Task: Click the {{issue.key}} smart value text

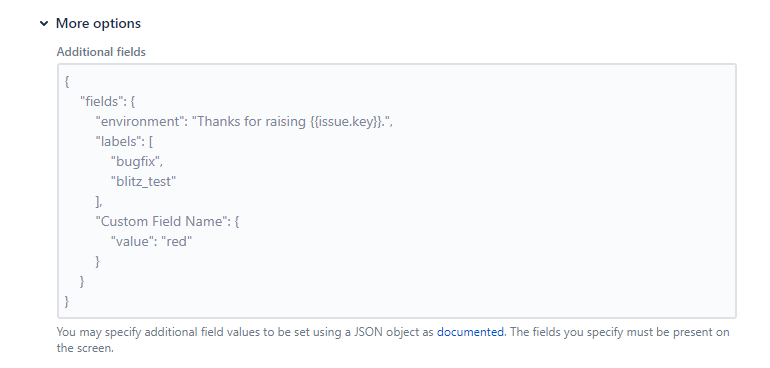Action: [x=346, y=121]
